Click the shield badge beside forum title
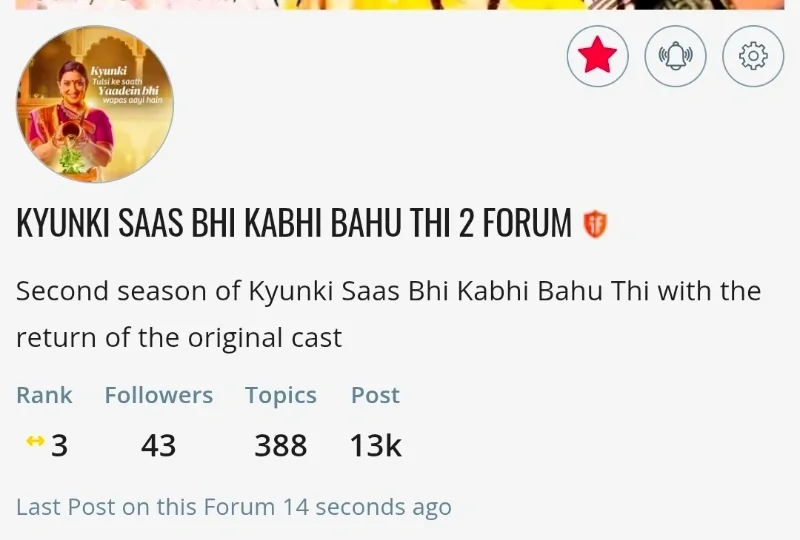Viewport: 800px width, 540px height. pos(595,225)
